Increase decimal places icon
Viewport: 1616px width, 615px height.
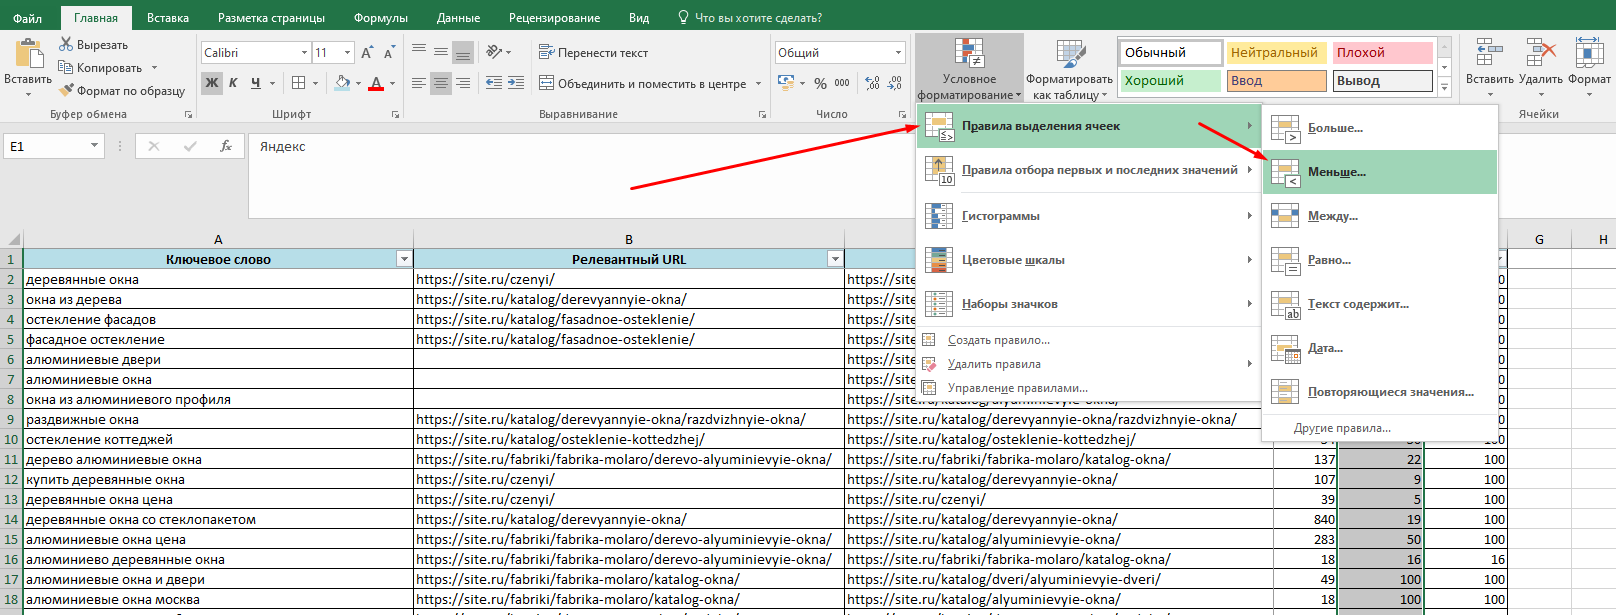click(873, 83)
